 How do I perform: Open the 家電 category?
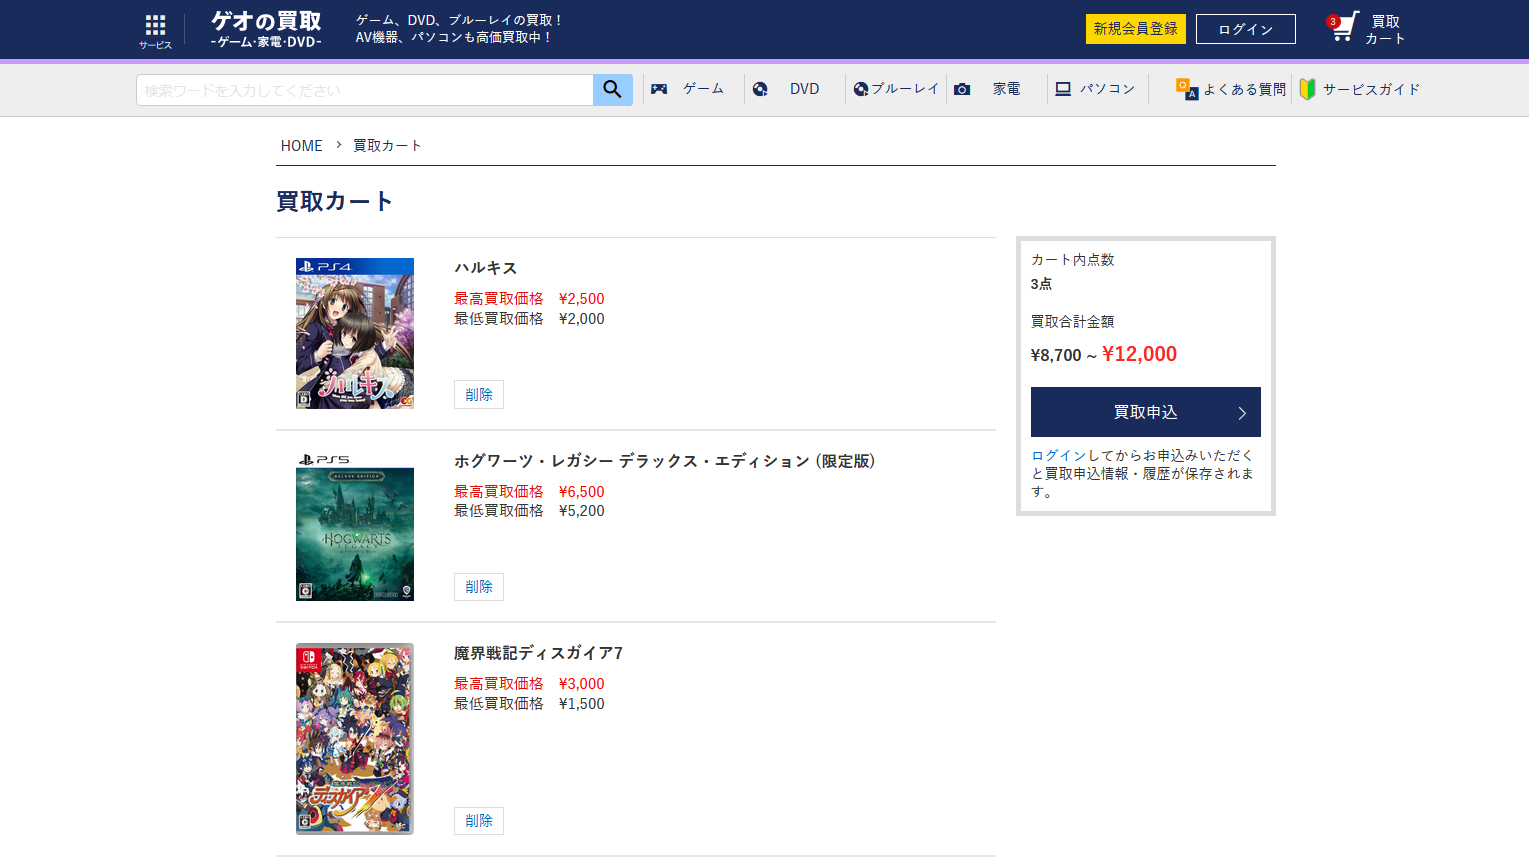click(x=1006, y=89)
